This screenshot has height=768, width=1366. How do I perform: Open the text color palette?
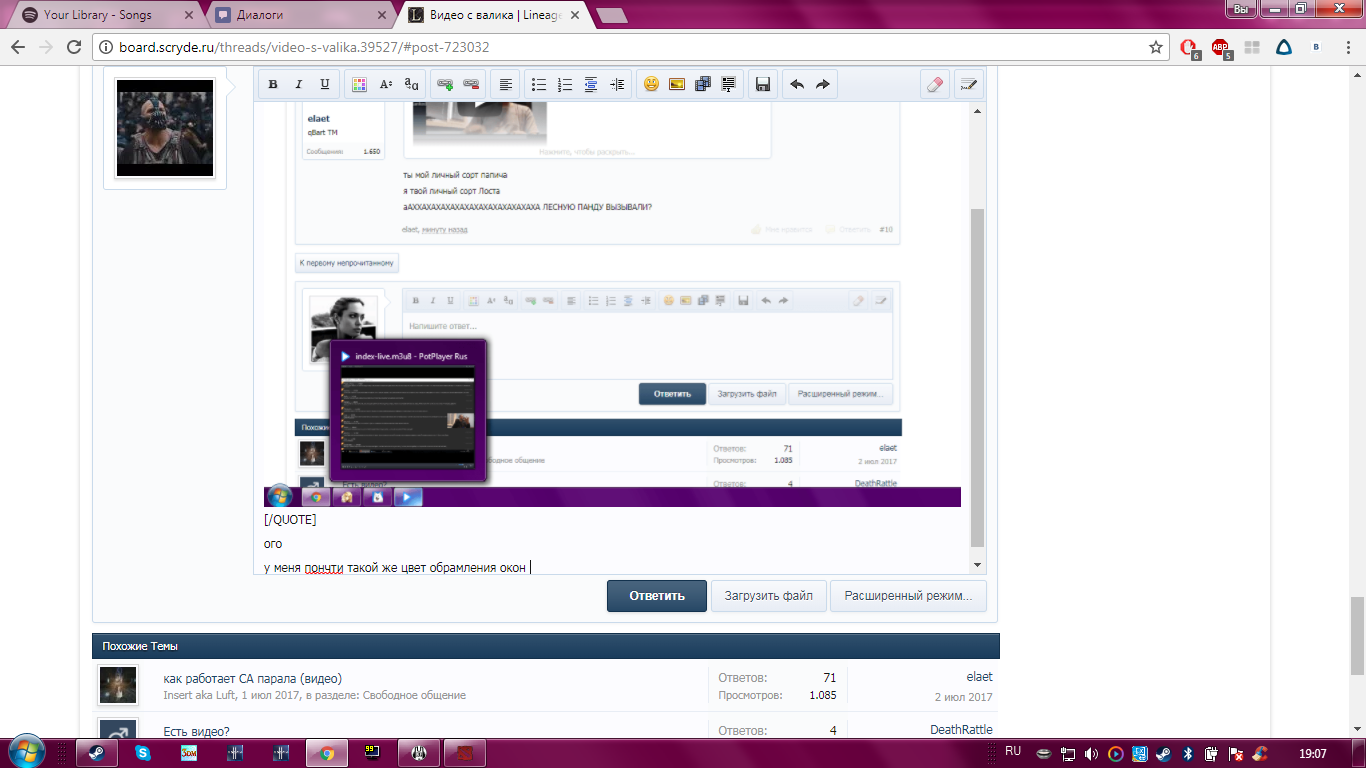pos(360,85)
